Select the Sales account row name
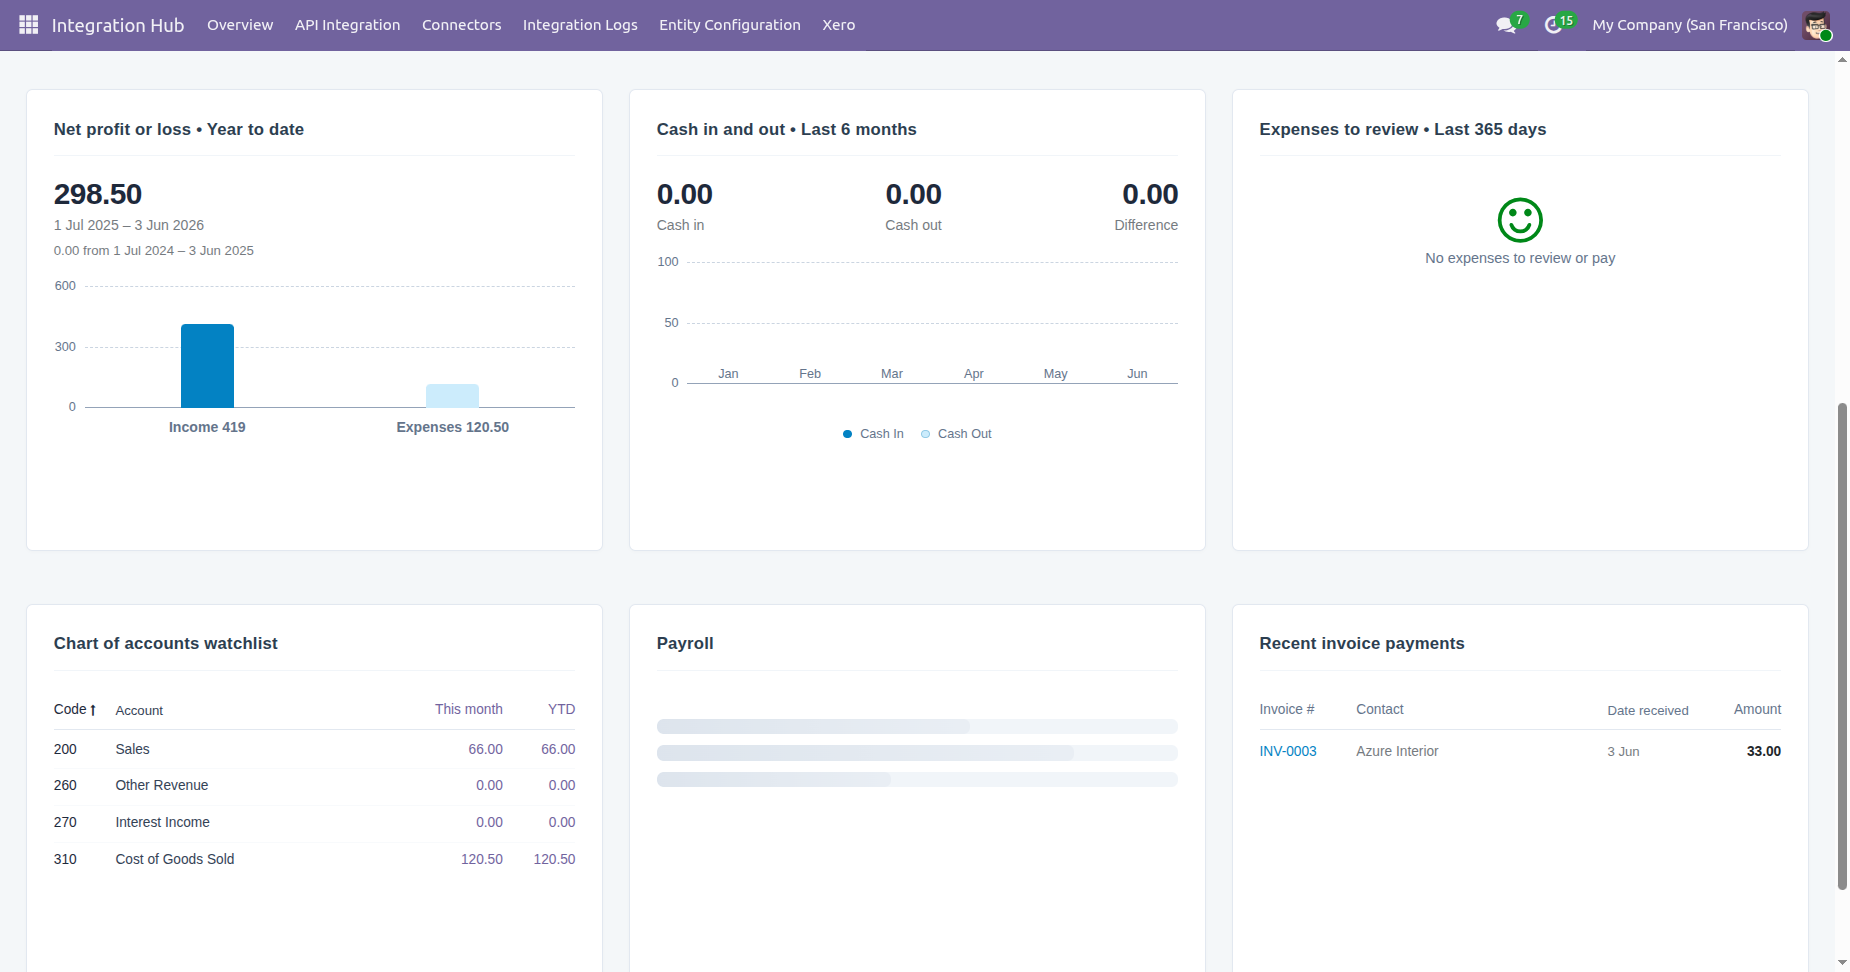1850x972 pixels. (x=132, y=749)
